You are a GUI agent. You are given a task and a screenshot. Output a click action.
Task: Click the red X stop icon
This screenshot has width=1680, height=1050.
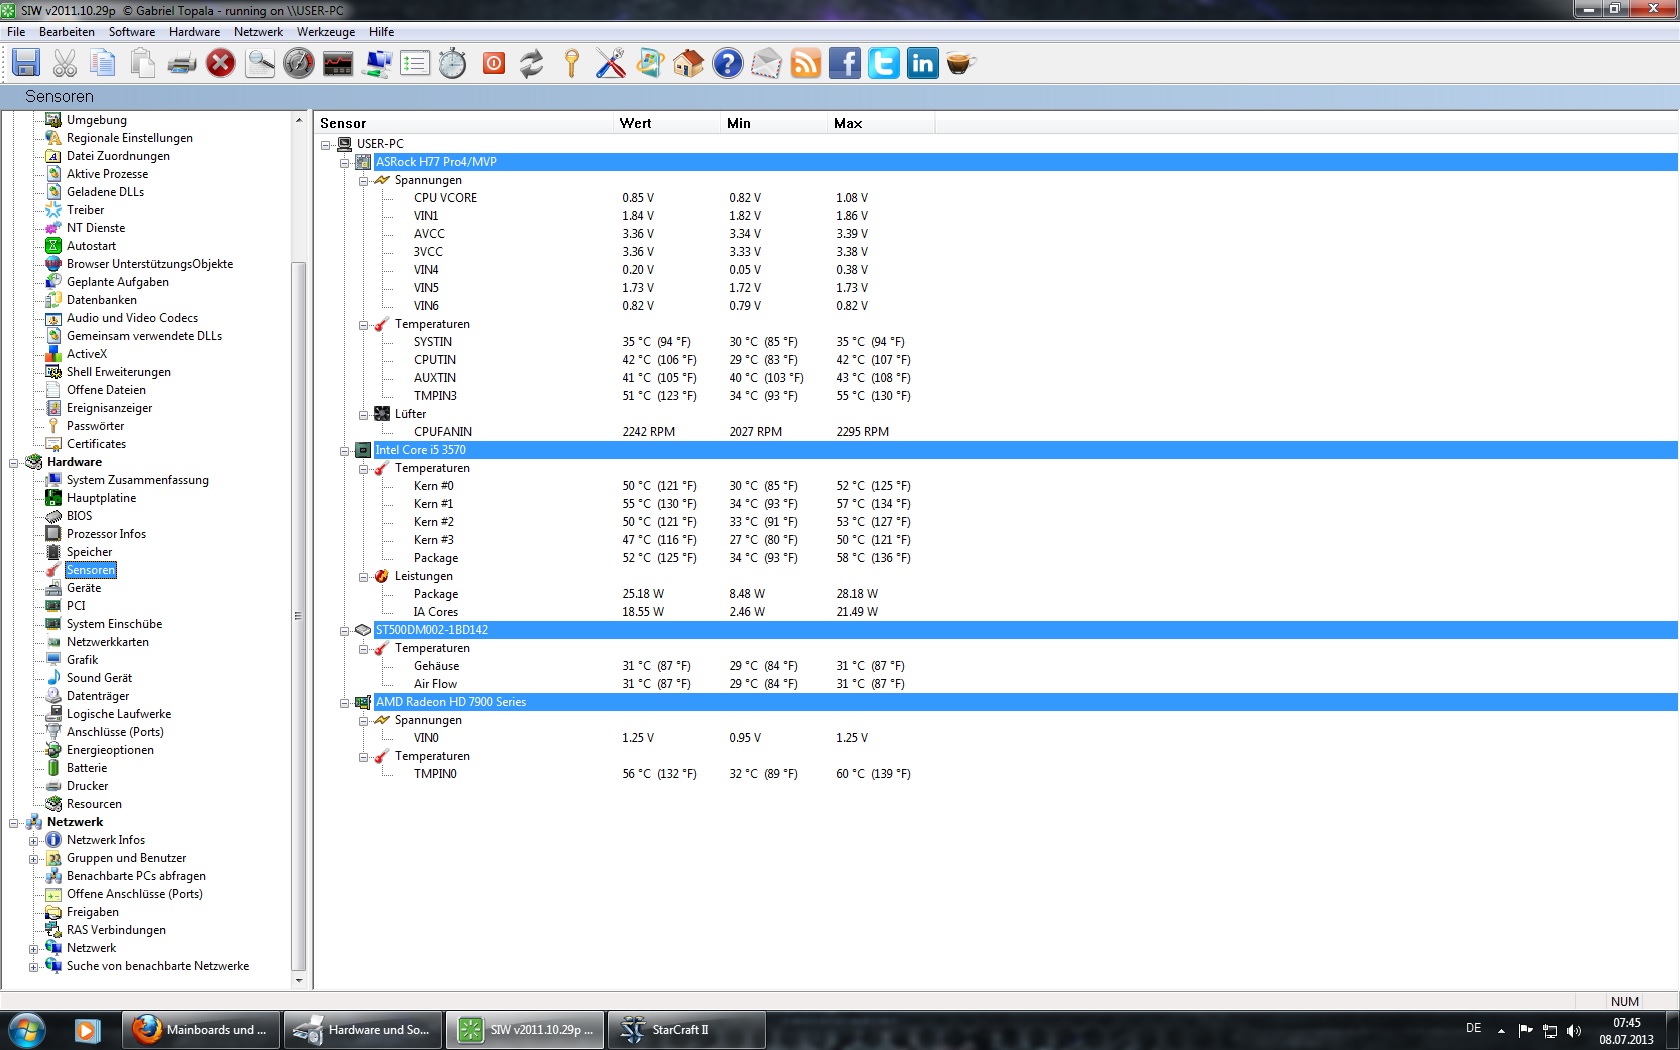click(220, 63)
